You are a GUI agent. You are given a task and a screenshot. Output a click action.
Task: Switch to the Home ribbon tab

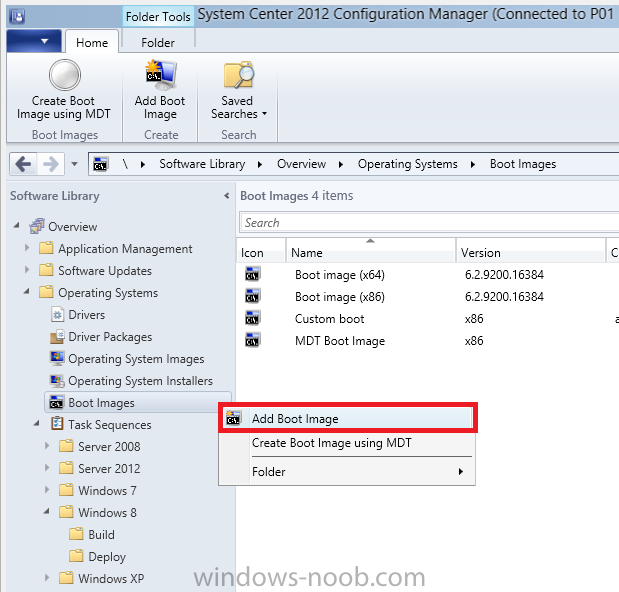pos(92,42)
